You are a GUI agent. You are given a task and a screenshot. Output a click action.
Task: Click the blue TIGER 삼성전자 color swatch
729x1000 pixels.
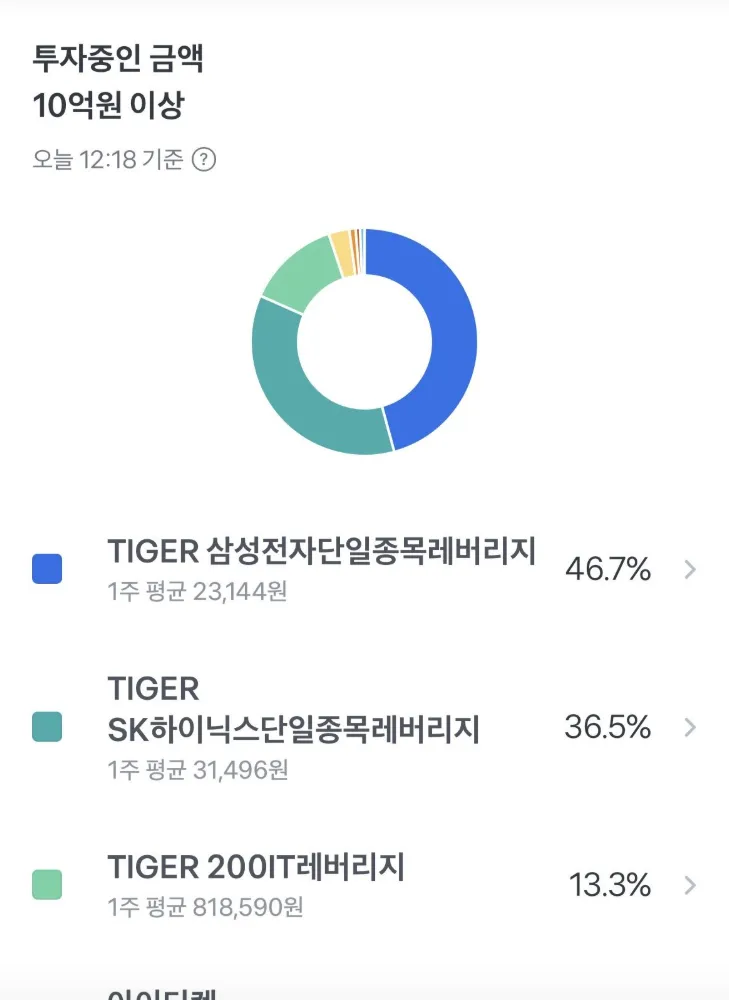(x=47, y=569)
